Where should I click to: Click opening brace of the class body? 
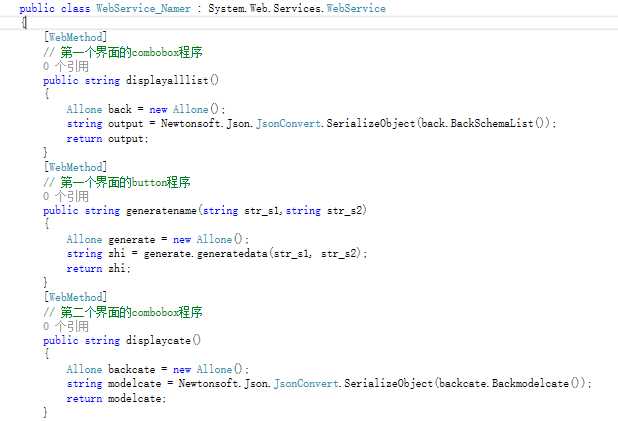[x=24, y=22]
